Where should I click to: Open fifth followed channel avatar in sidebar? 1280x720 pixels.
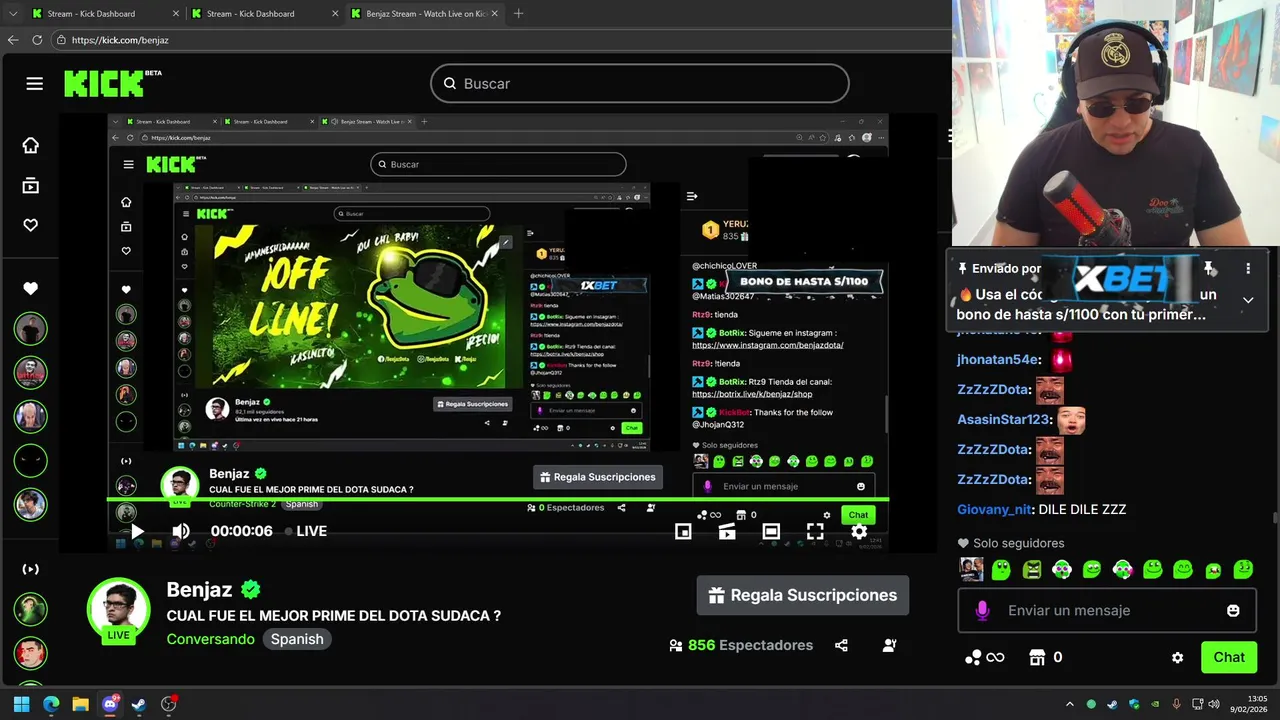point(31,504)
